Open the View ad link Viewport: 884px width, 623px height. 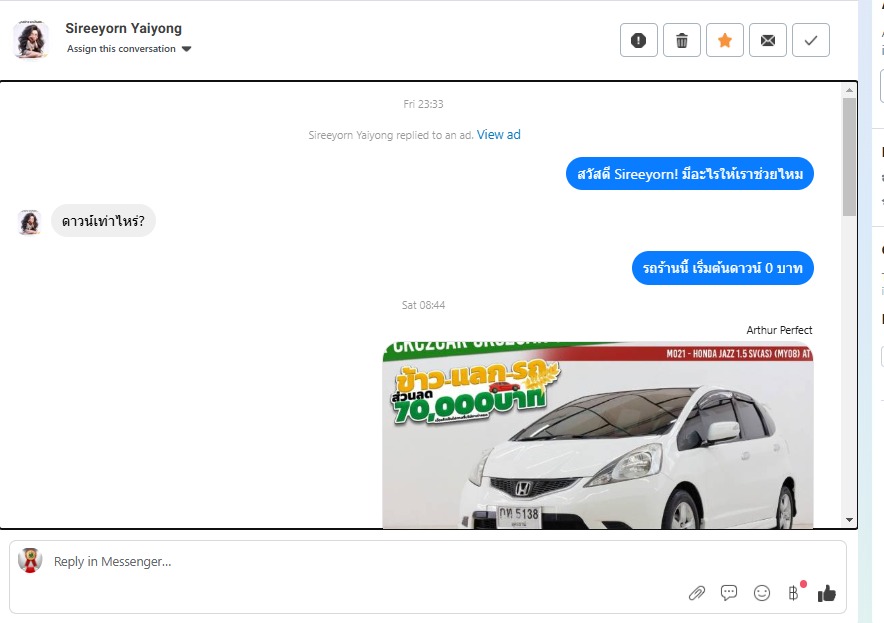[498, 135]
